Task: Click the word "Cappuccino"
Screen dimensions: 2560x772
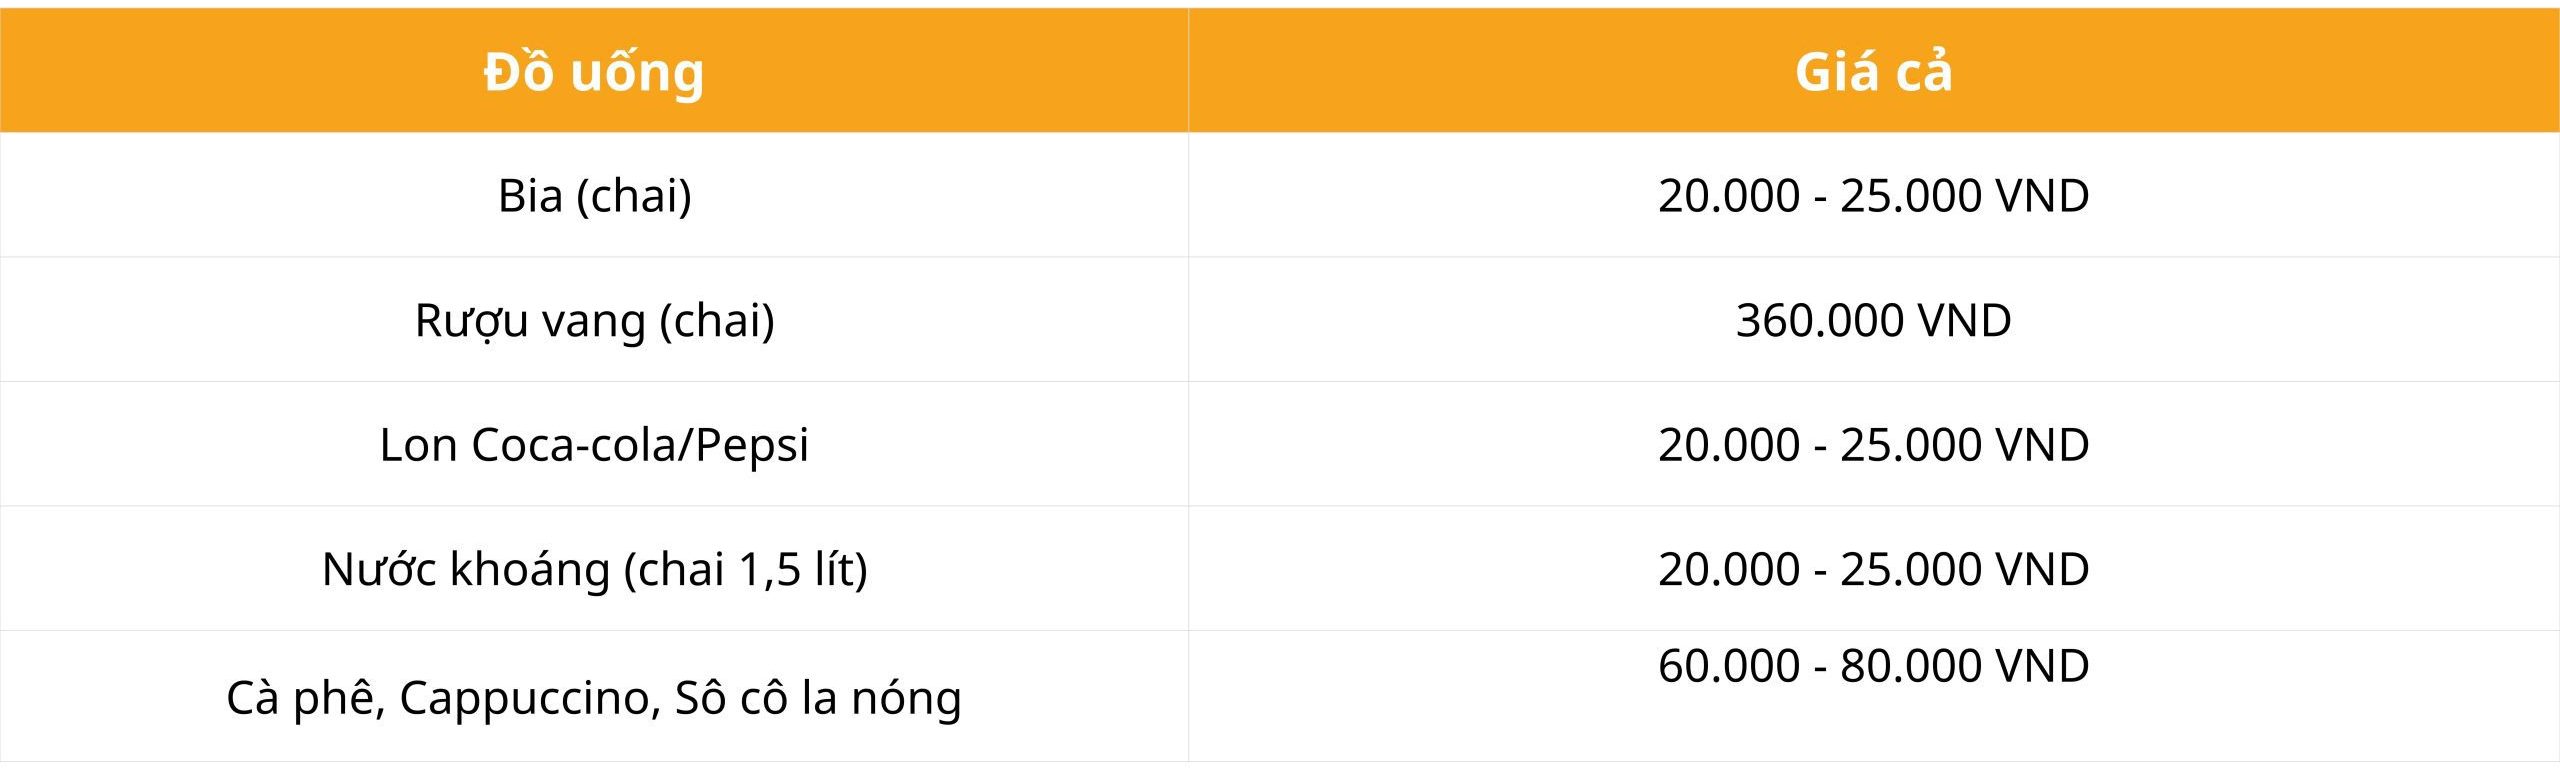Action: coord(529,697)
